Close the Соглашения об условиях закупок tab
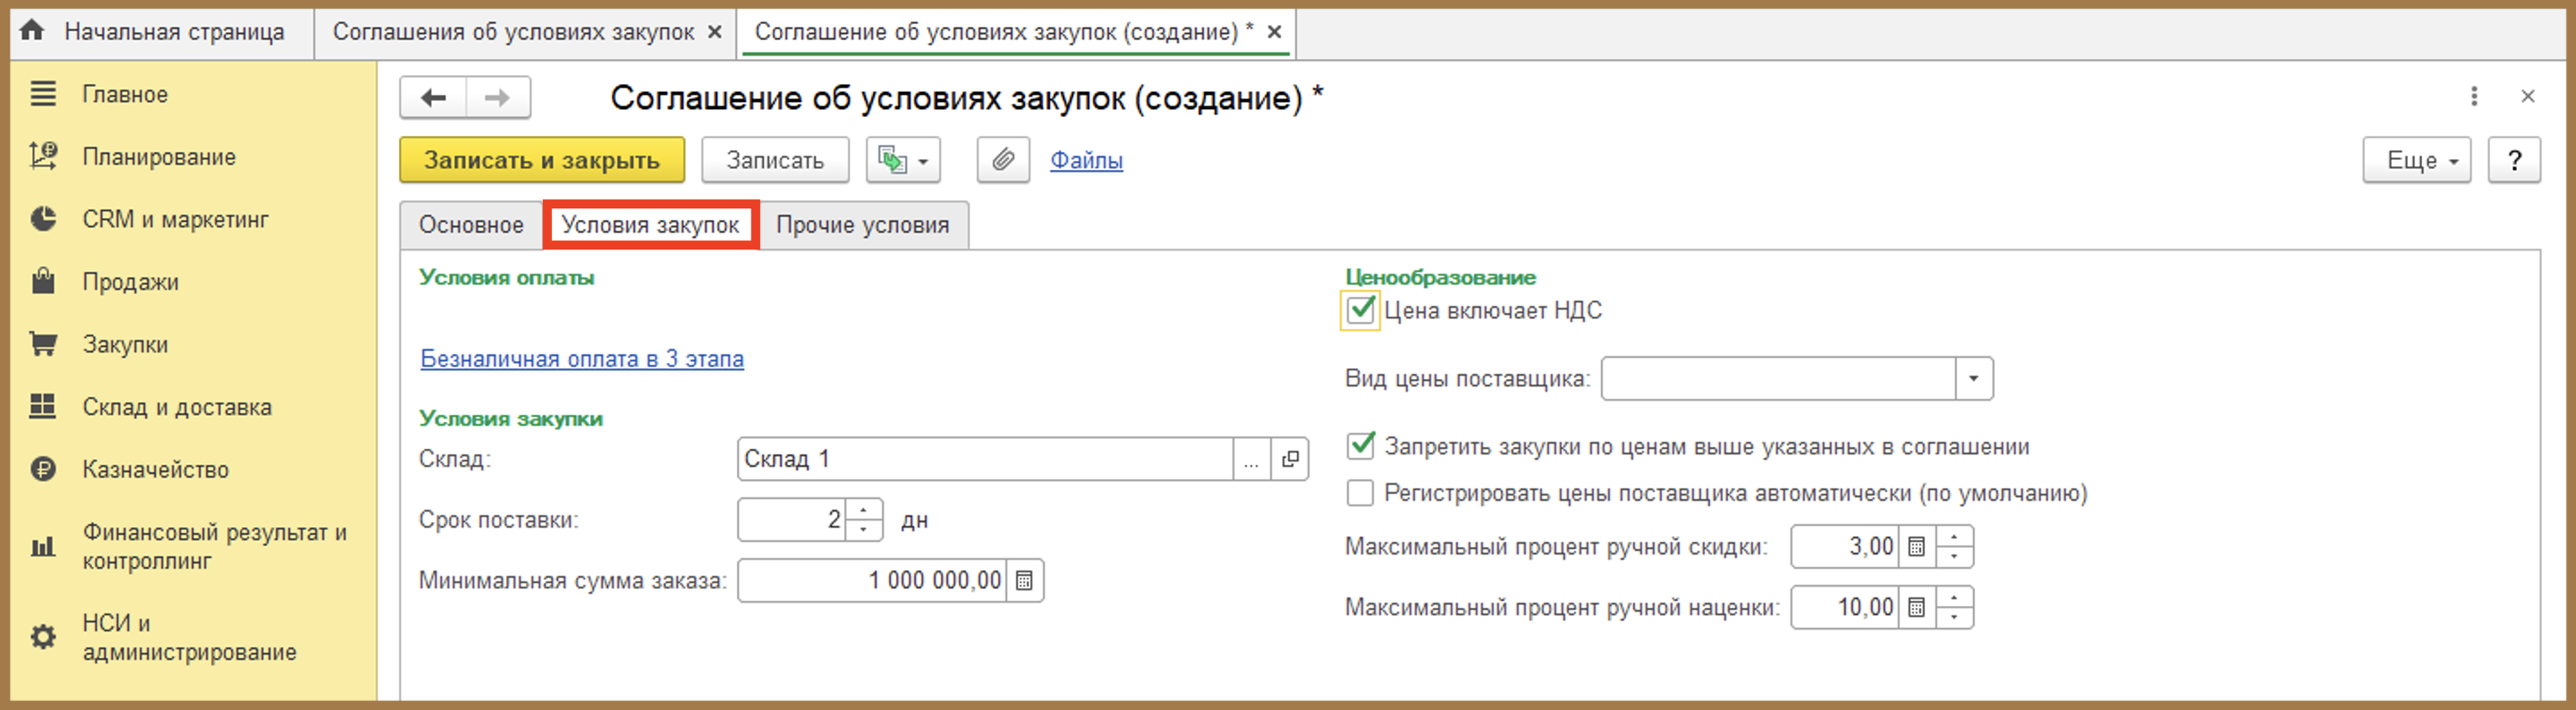This screenshot has height=710, width=2576. 715,32
